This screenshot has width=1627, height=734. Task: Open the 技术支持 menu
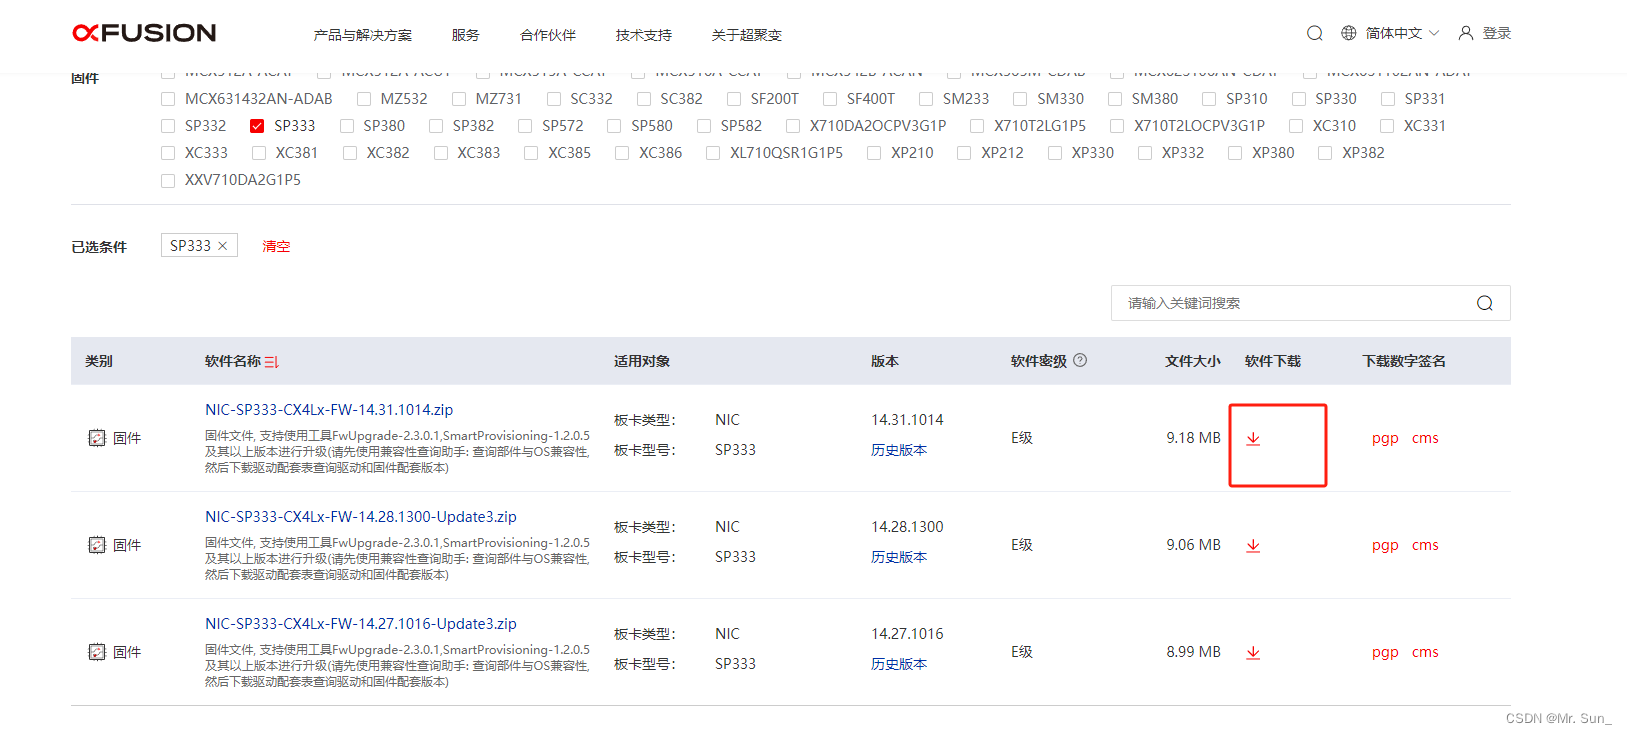(644, 35)
